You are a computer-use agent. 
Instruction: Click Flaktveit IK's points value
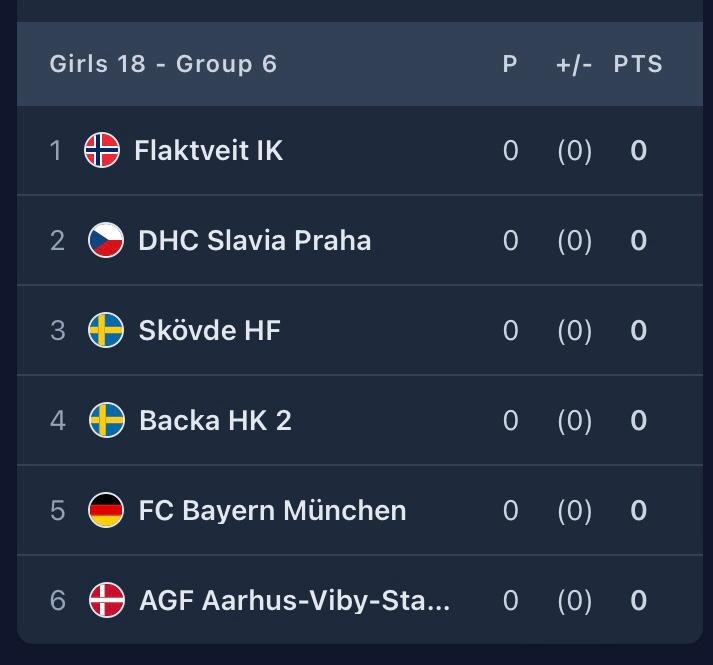click(x=638, y=150)
